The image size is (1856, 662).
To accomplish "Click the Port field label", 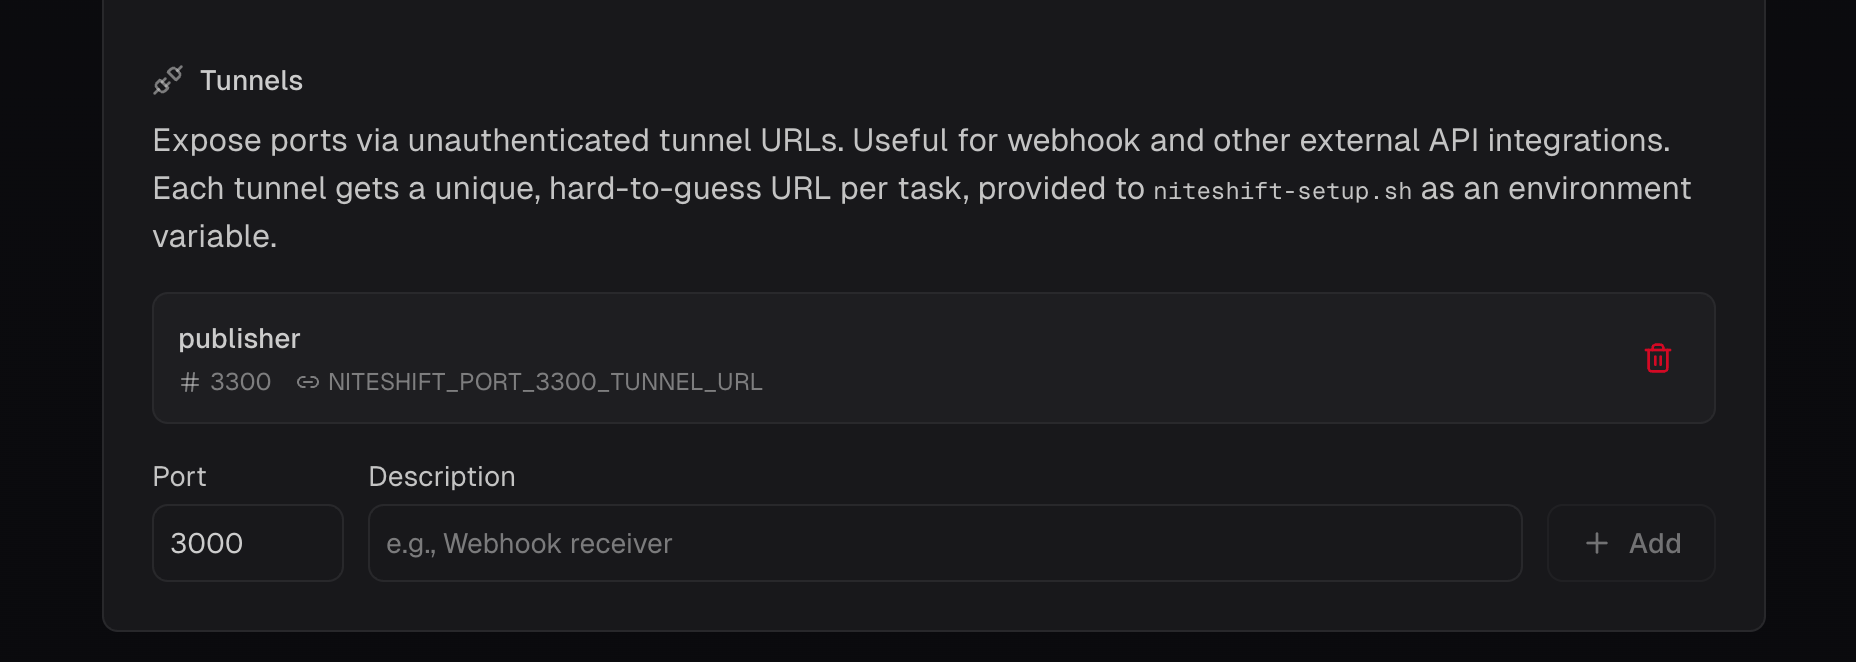I will click(179, 477).
